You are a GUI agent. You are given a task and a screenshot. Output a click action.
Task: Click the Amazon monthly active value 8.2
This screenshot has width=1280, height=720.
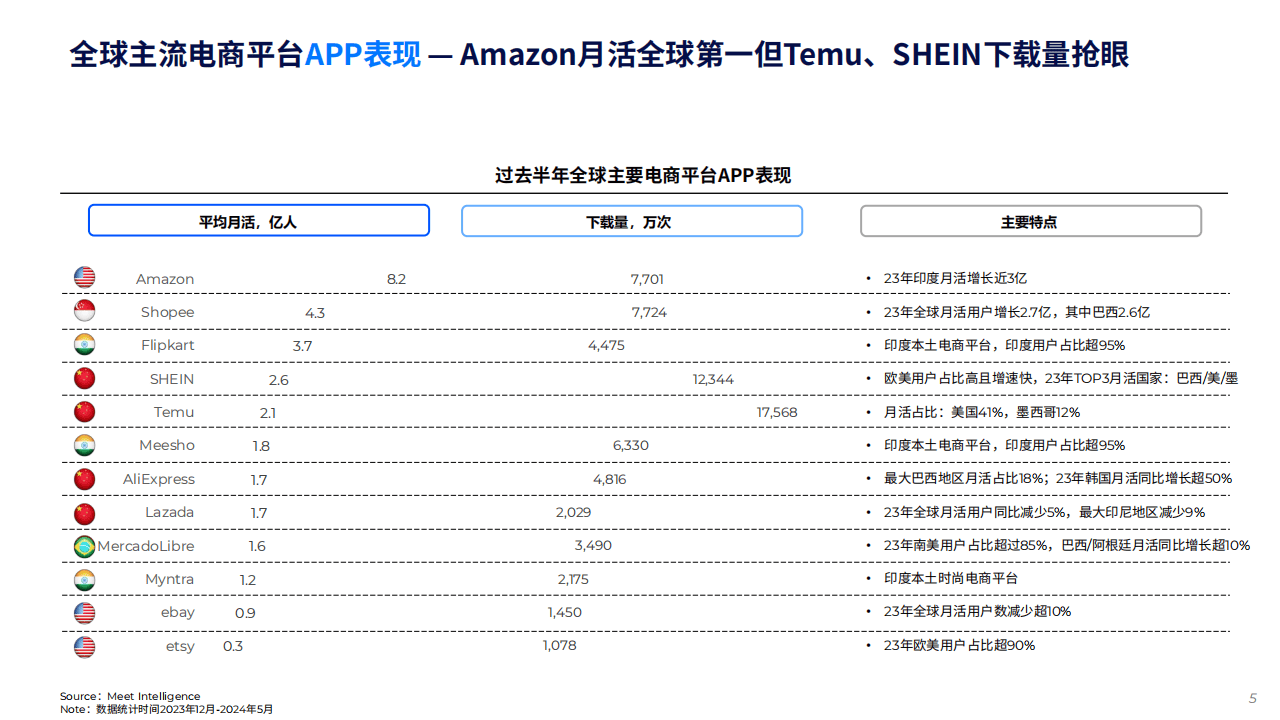click(397, 279)
